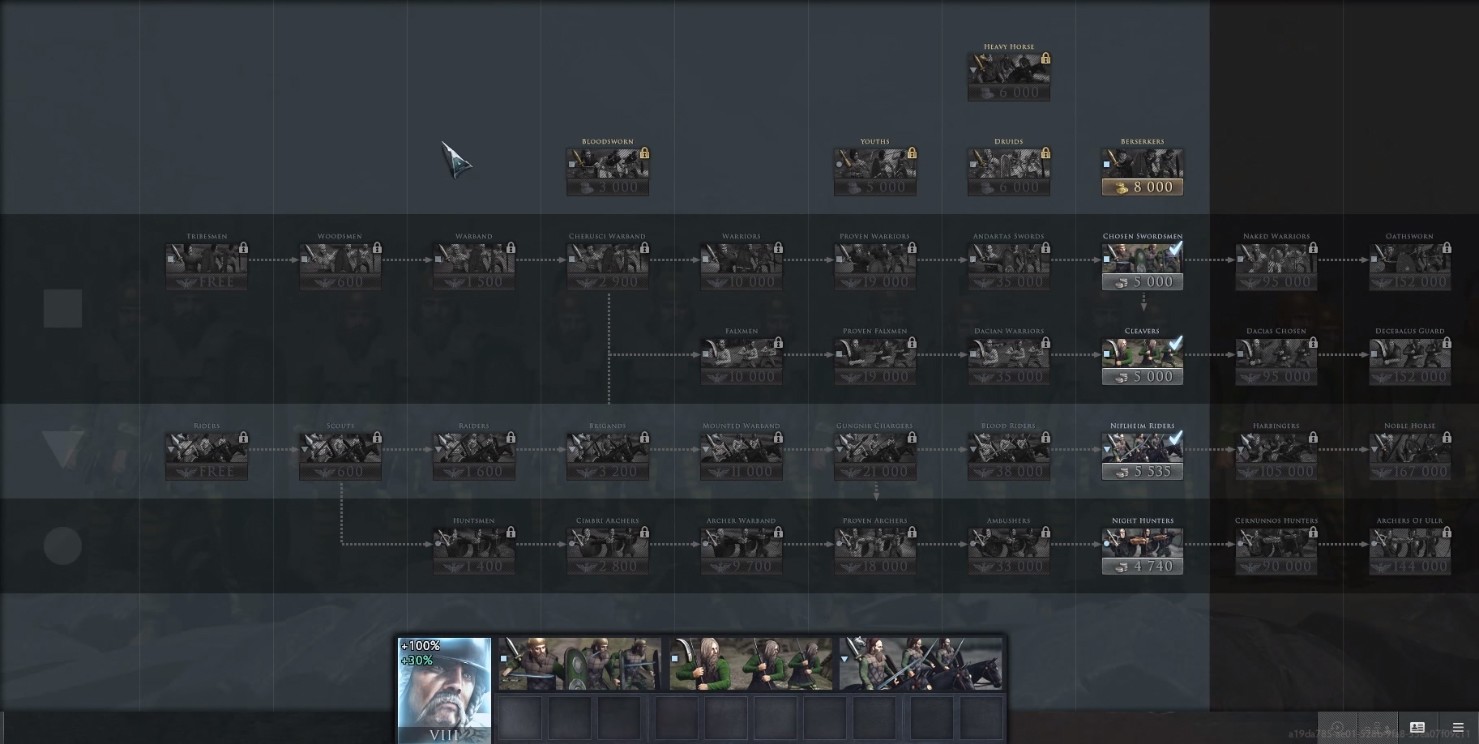Image resolution: width=1479 pixels, height=744 pixels.
Task: Click the premium Heavy Horse unit card
Action: 1009,78
